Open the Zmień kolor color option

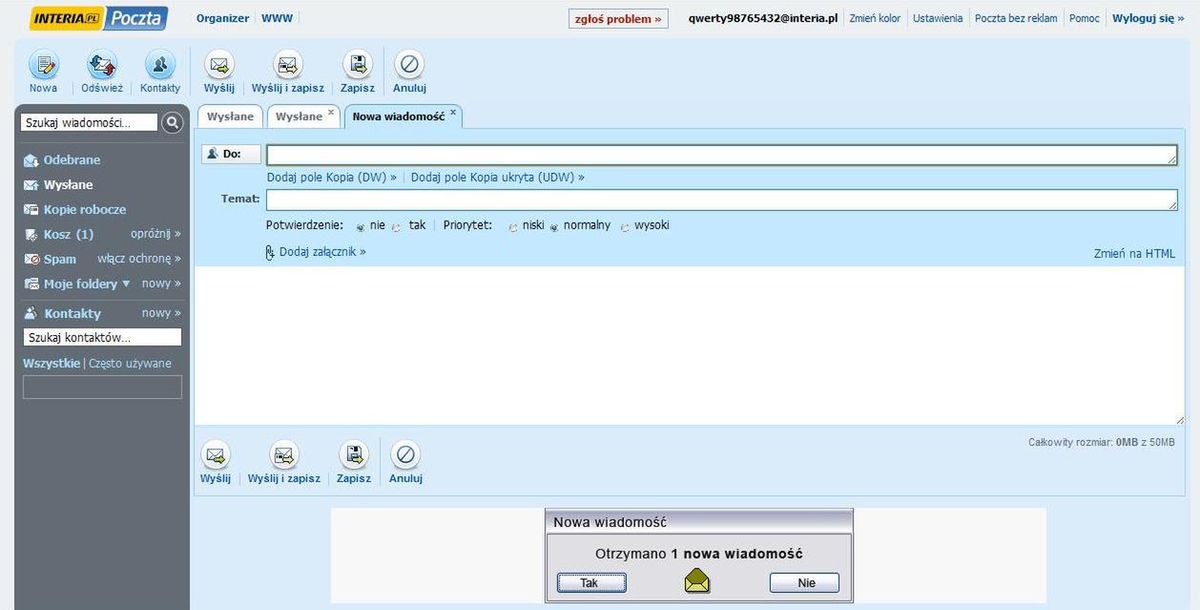click(874, 18)
